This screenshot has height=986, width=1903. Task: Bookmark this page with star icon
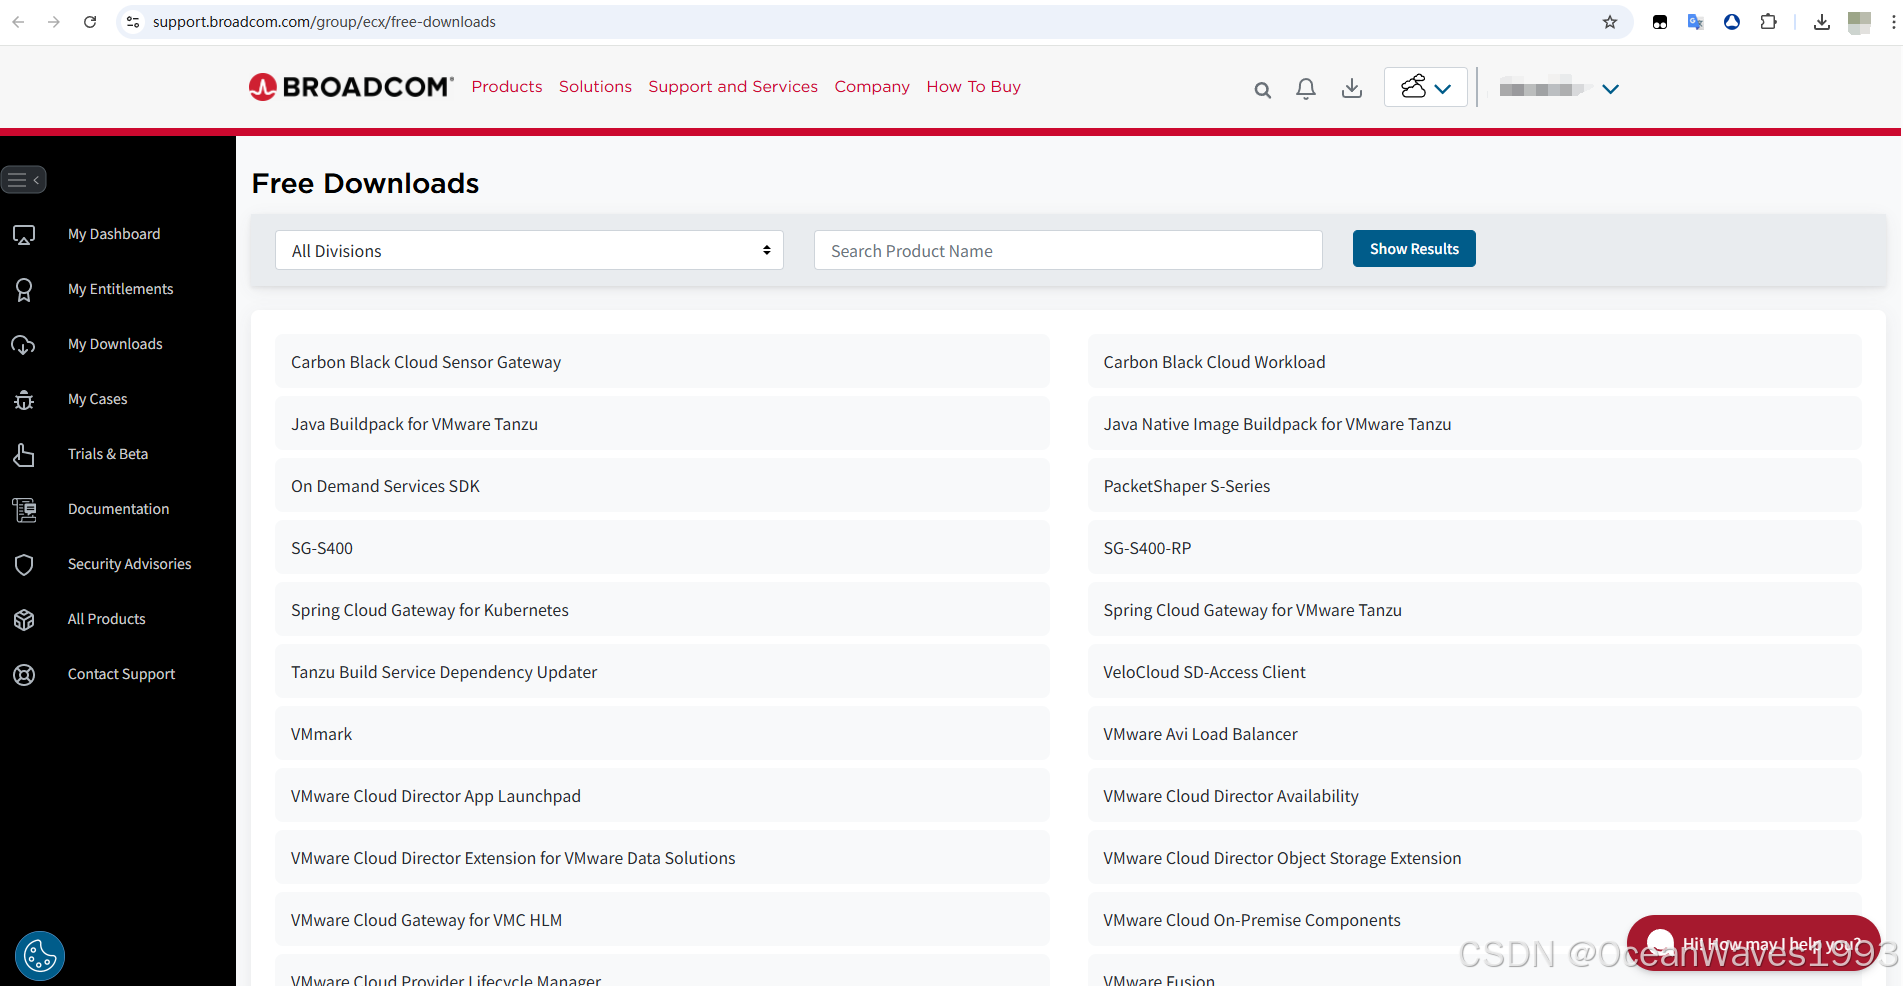tap(1610, 22)
